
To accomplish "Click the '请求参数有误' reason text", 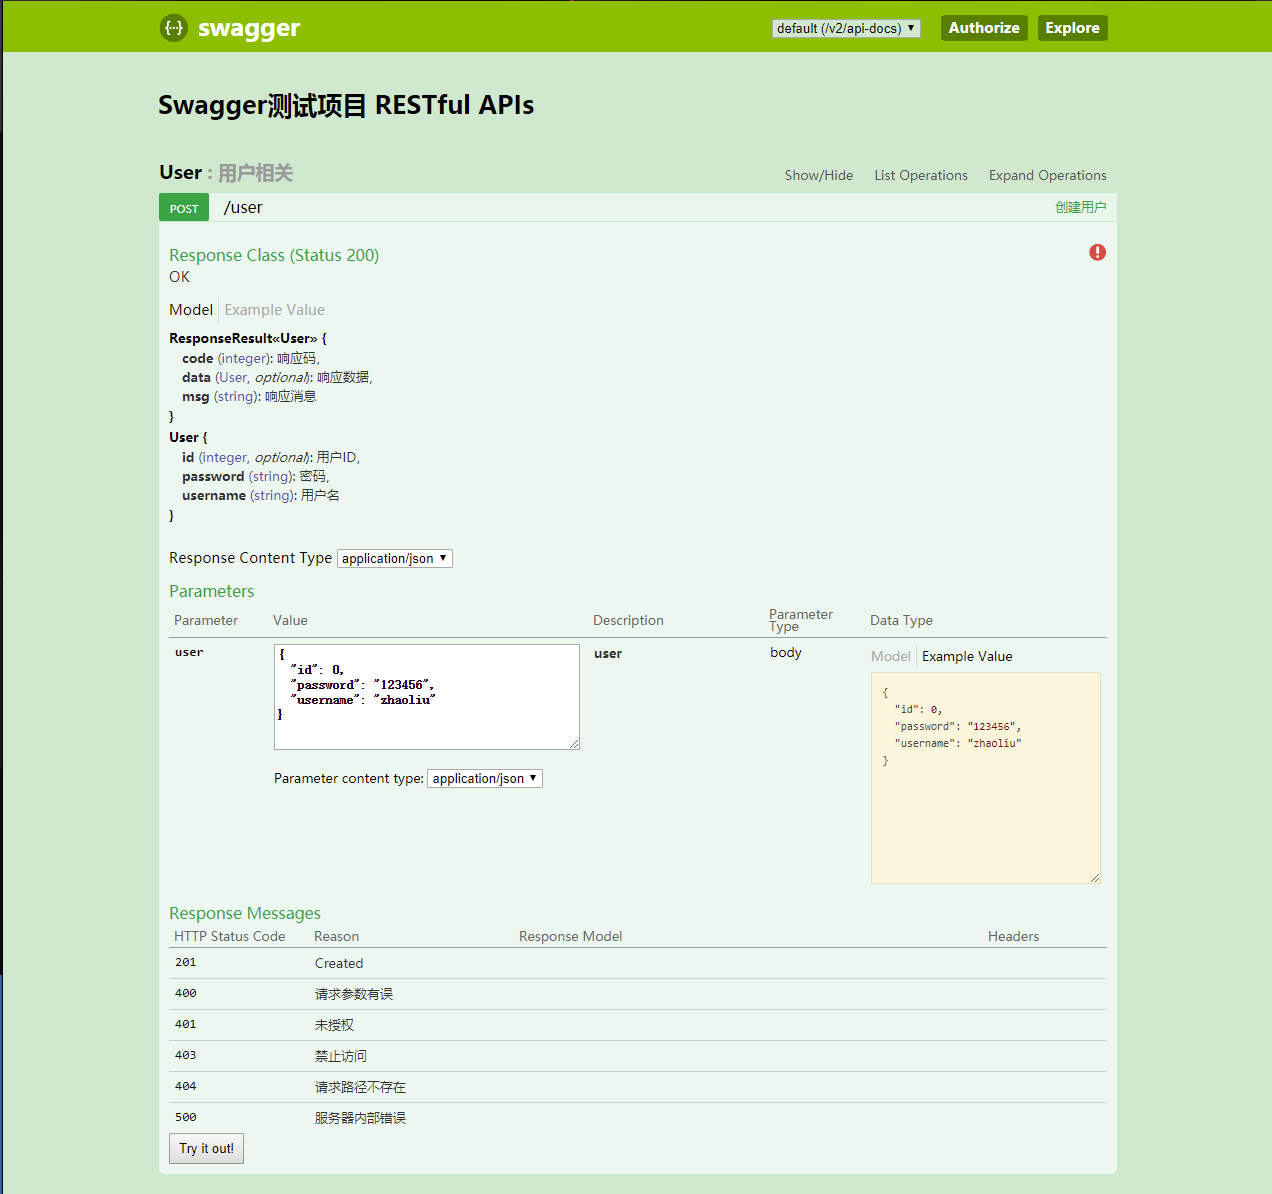I will 354,994.
